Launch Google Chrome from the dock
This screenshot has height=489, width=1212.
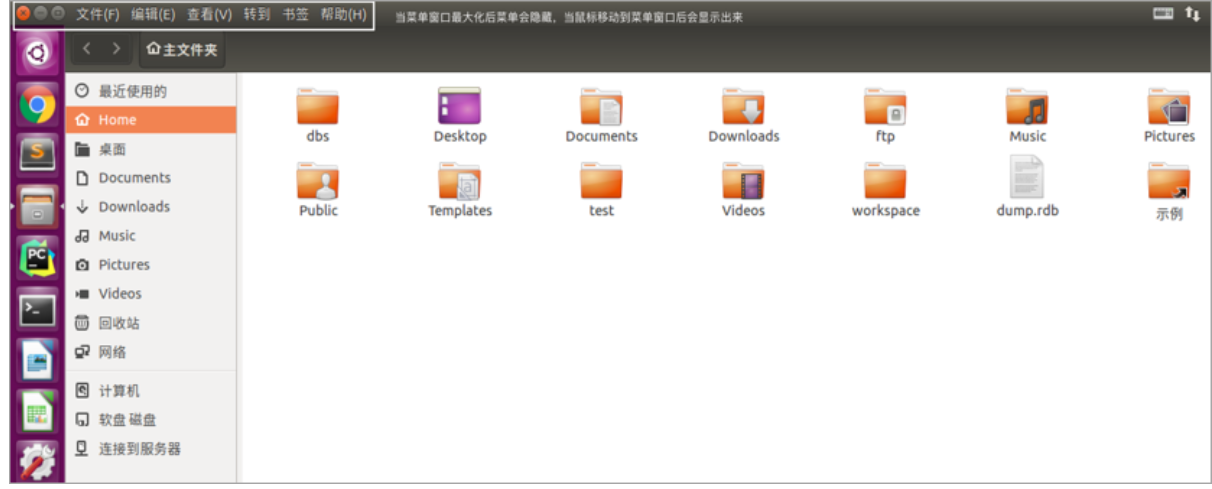(38, 104)
